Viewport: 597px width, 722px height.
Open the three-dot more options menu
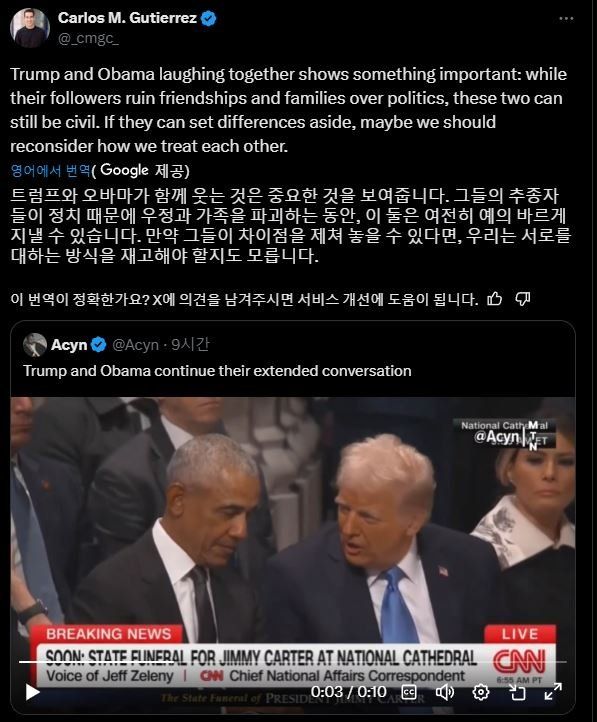566,18
